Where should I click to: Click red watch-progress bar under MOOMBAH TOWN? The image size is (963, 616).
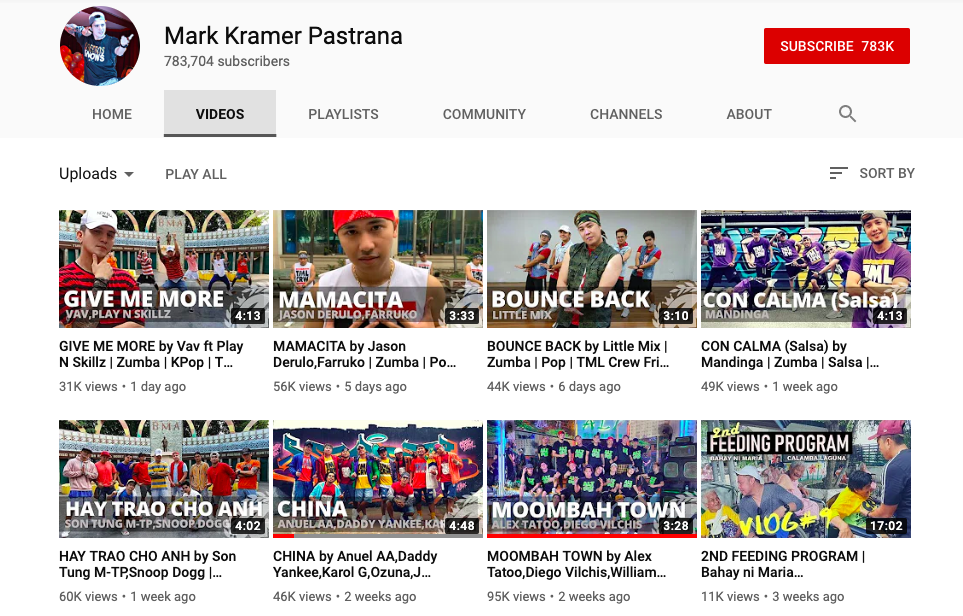point(592,536)
